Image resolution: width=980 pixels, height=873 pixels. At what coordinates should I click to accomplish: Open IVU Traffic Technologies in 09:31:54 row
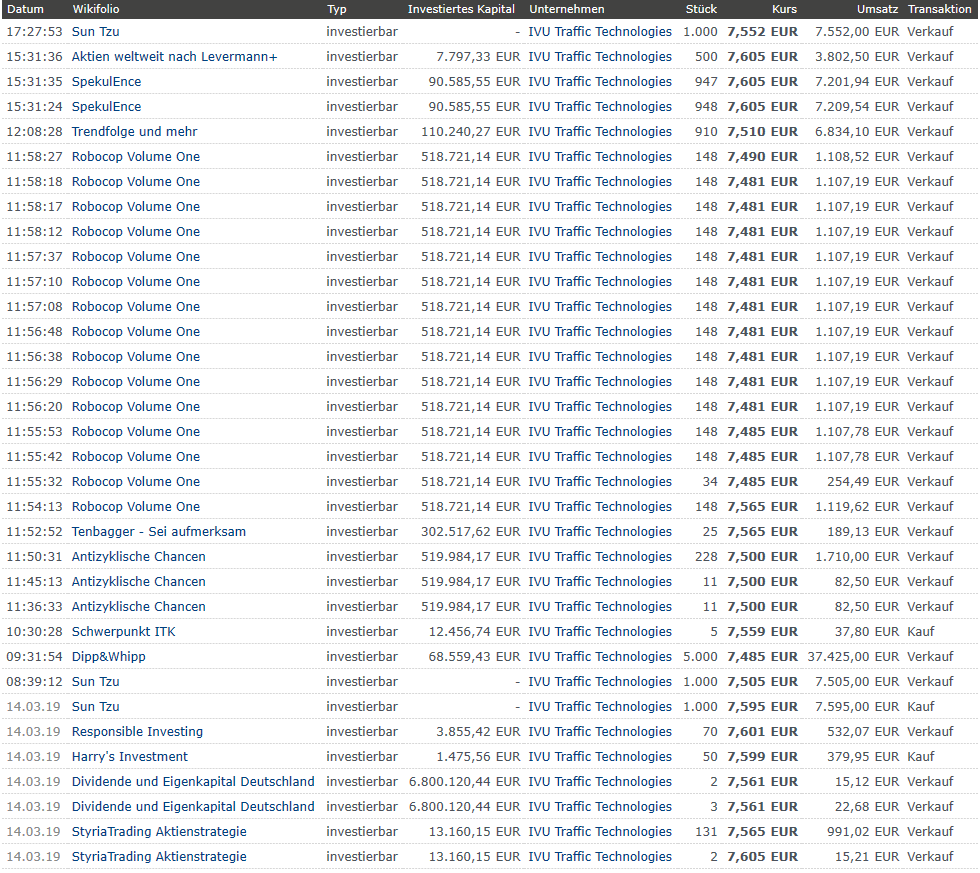coord(600,657)
